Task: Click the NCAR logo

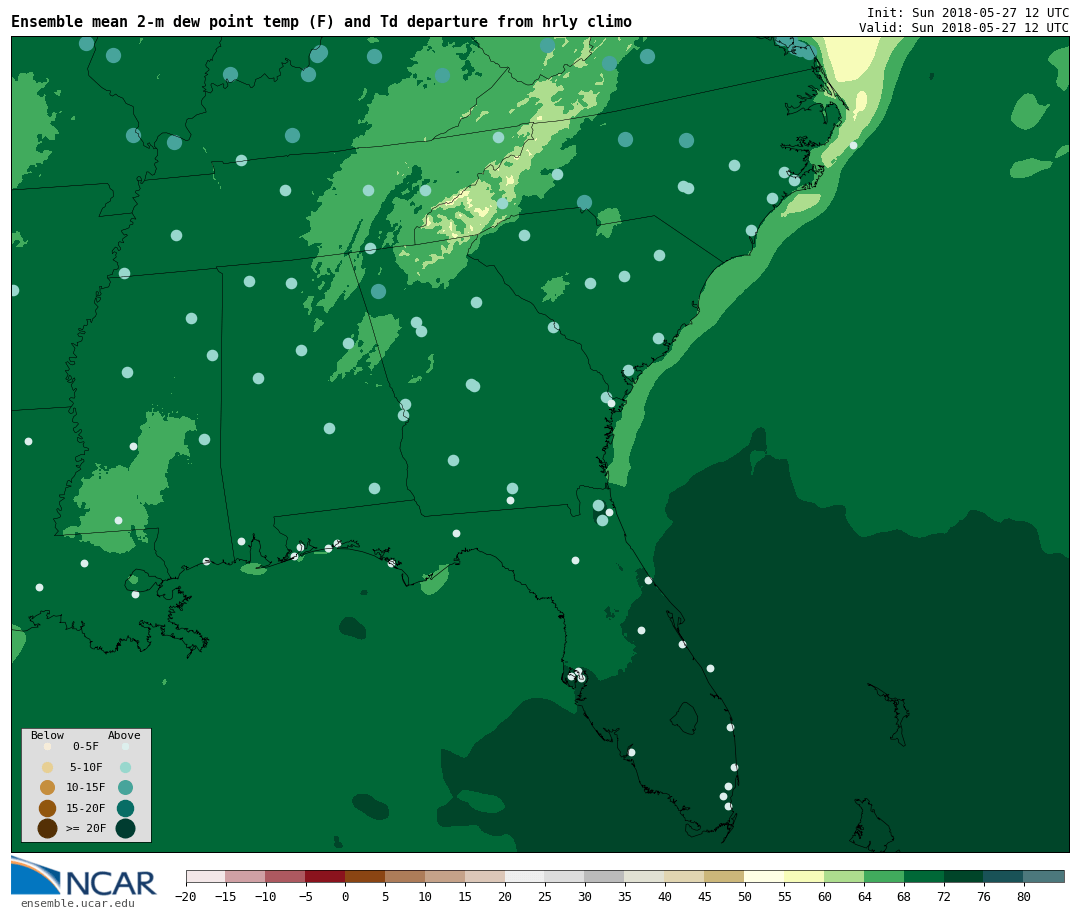Action: 83,876
